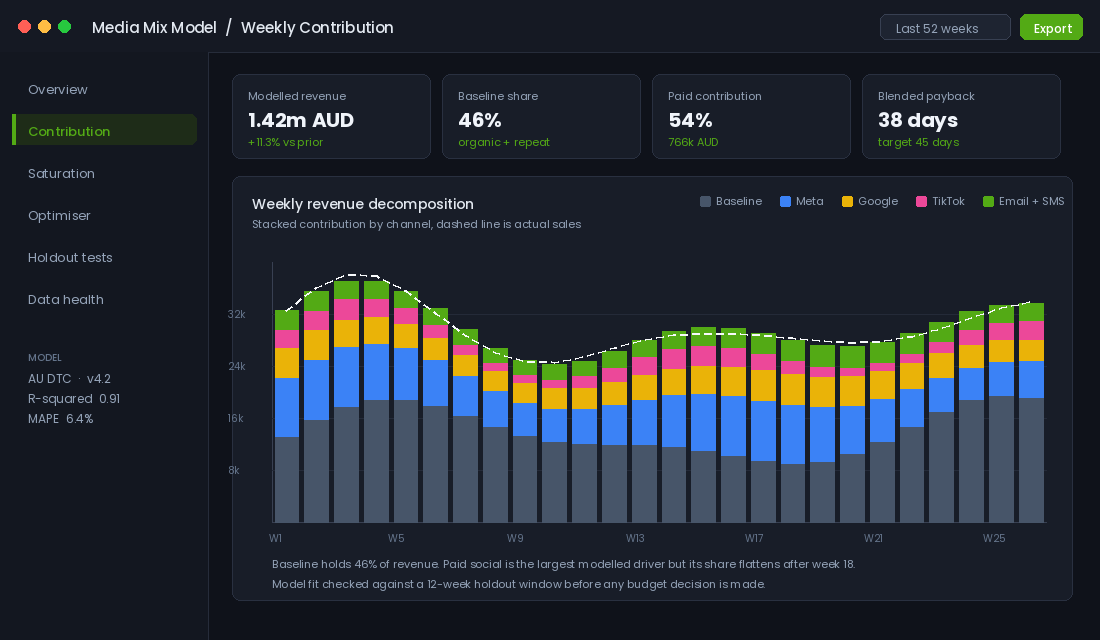Click the W25 axis label
The image size is (1100, 640).
(994, 538)
